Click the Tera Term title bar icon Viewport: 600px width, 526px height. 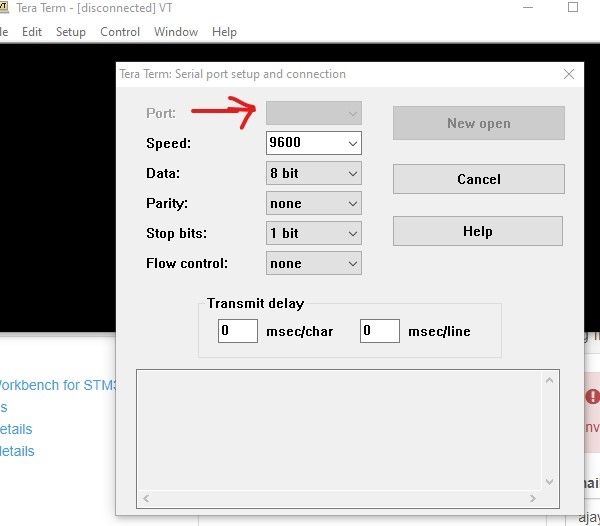(x=4, y=7)
